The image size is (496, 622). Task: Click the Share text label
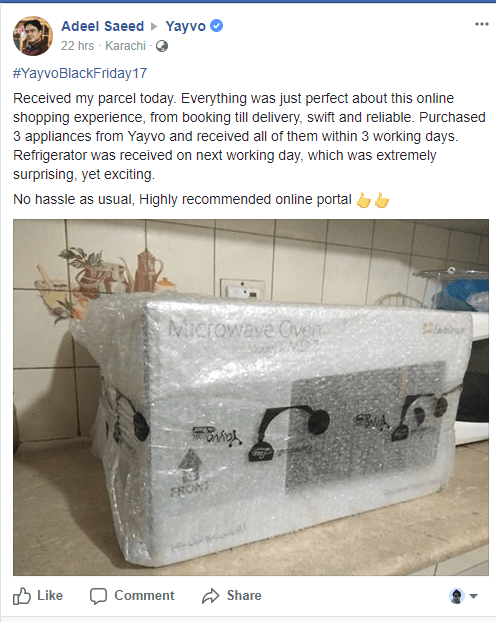244,595
